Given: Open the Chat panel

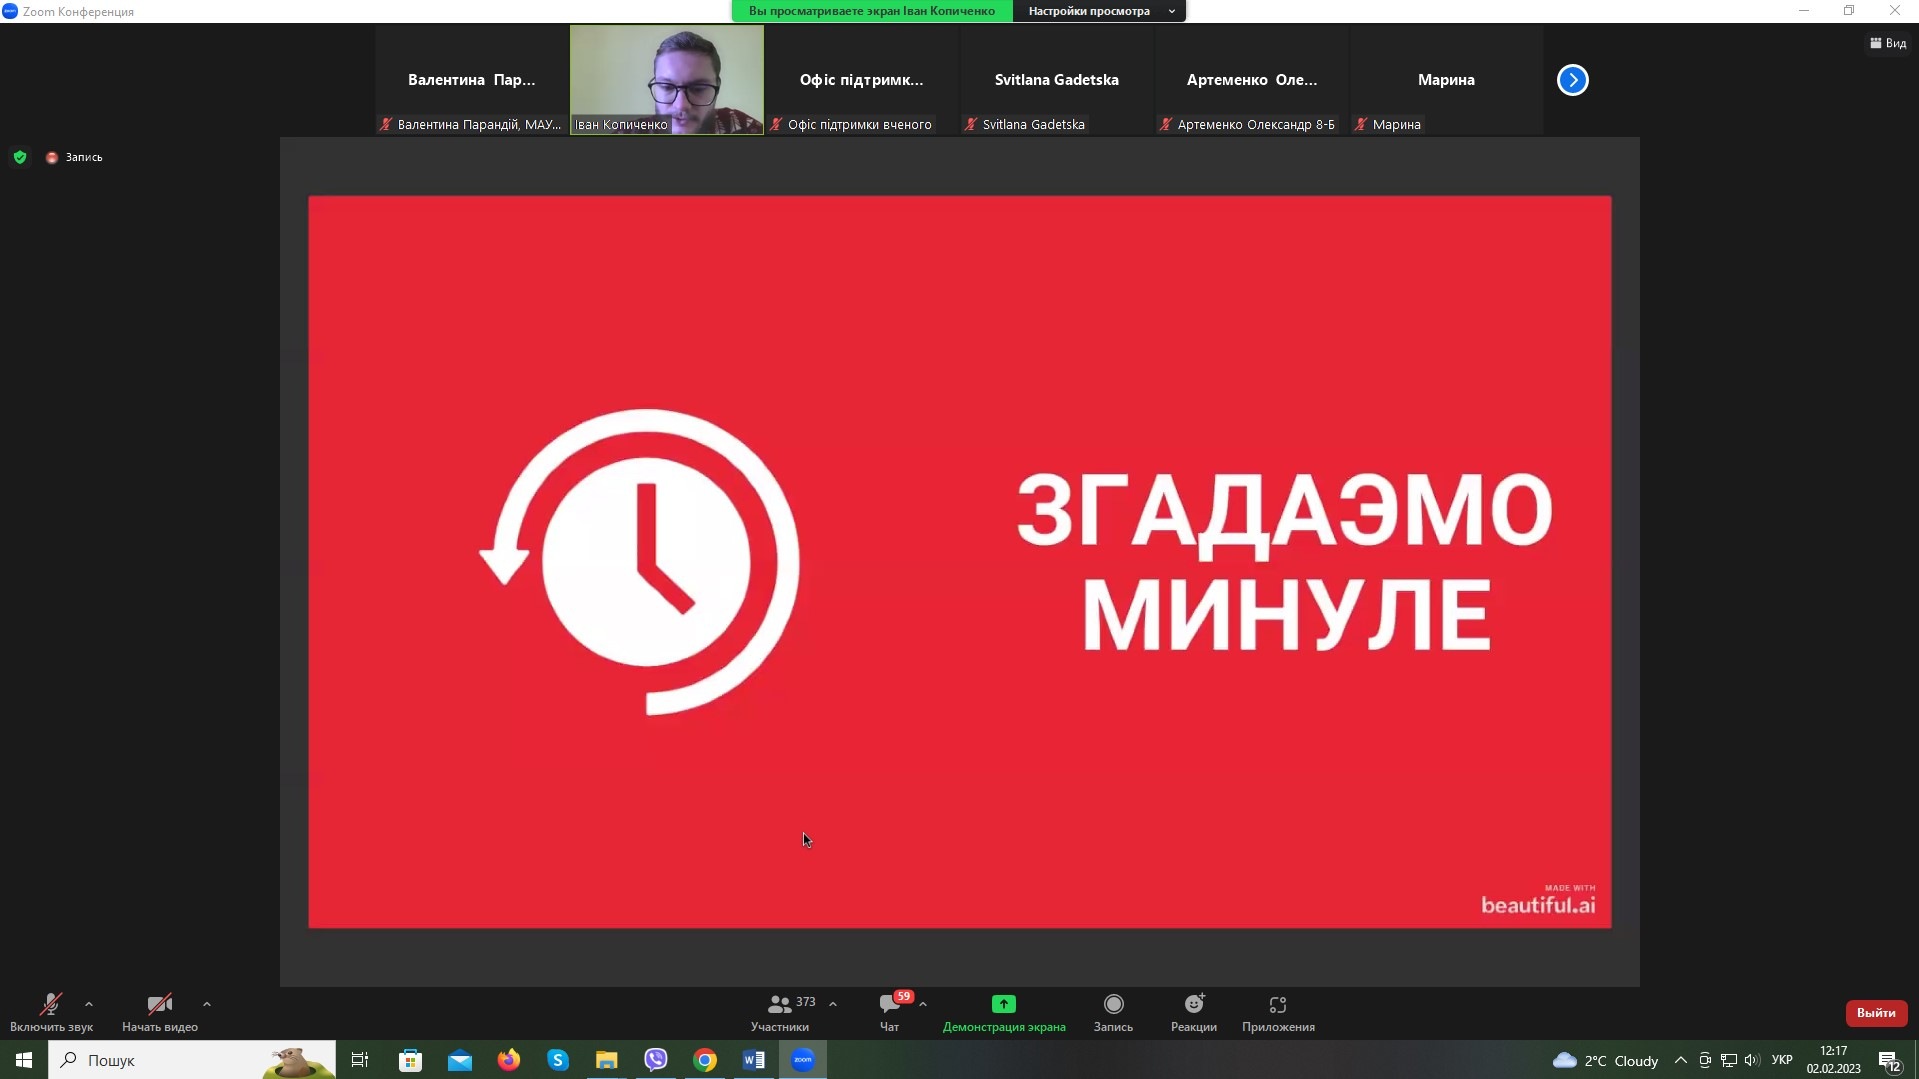Looking at the screenshot, I should pyautogui.click(x=889, y=1005).
